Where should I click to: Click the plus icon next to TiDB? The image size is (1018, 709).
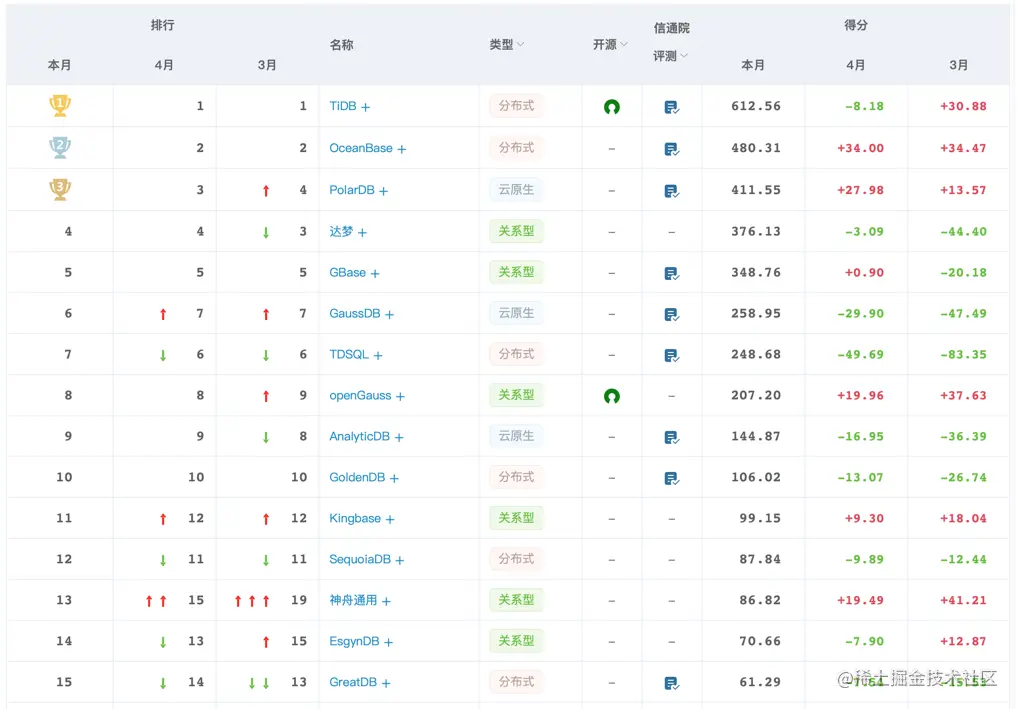366,107
